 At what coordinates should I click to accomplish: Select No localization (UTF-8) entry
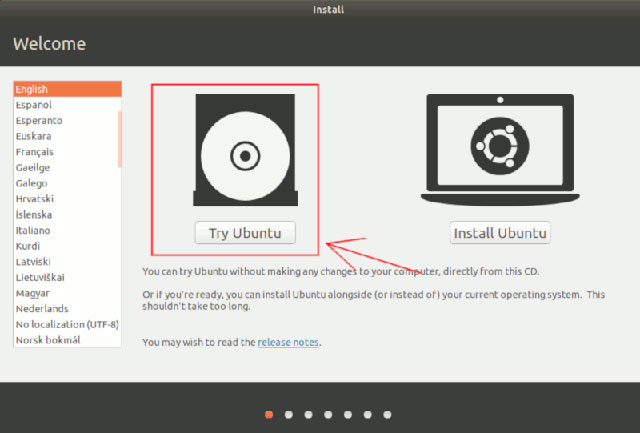[x=68, y=324]
